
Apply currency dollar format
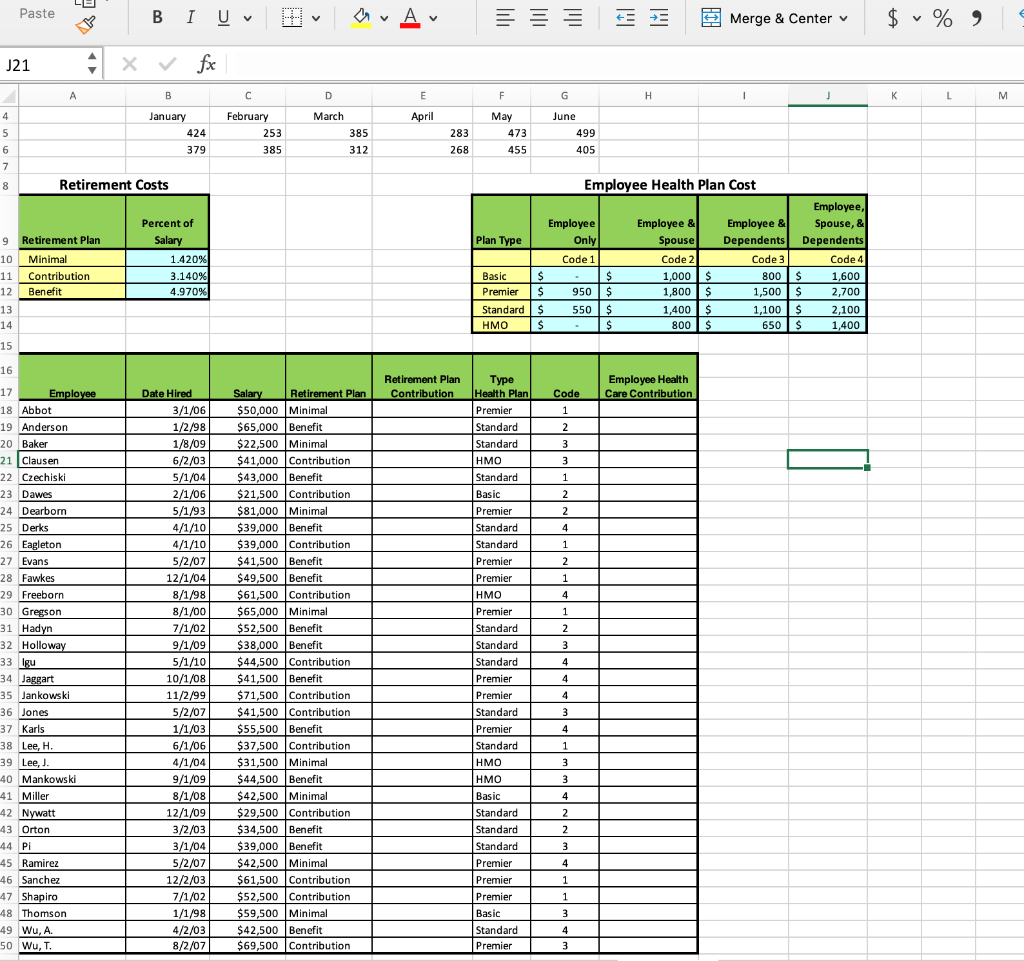click(x=893, y=18)
